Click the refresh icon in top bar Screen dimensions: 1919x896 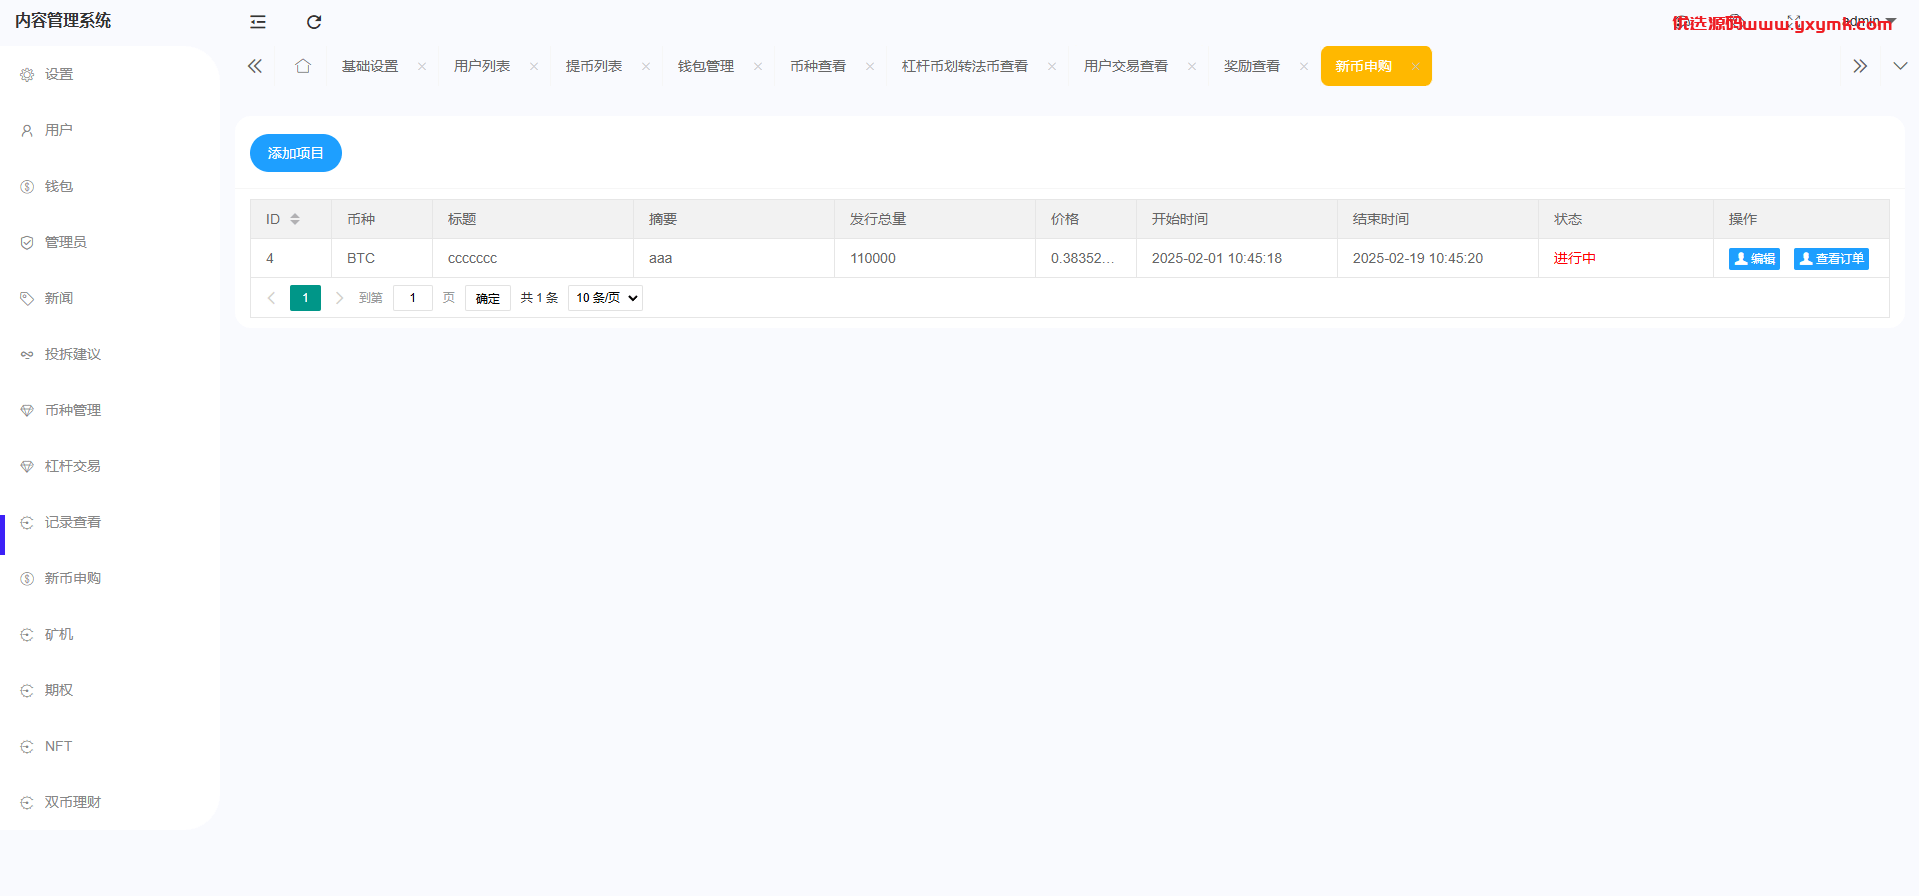[x=314, y=22]
